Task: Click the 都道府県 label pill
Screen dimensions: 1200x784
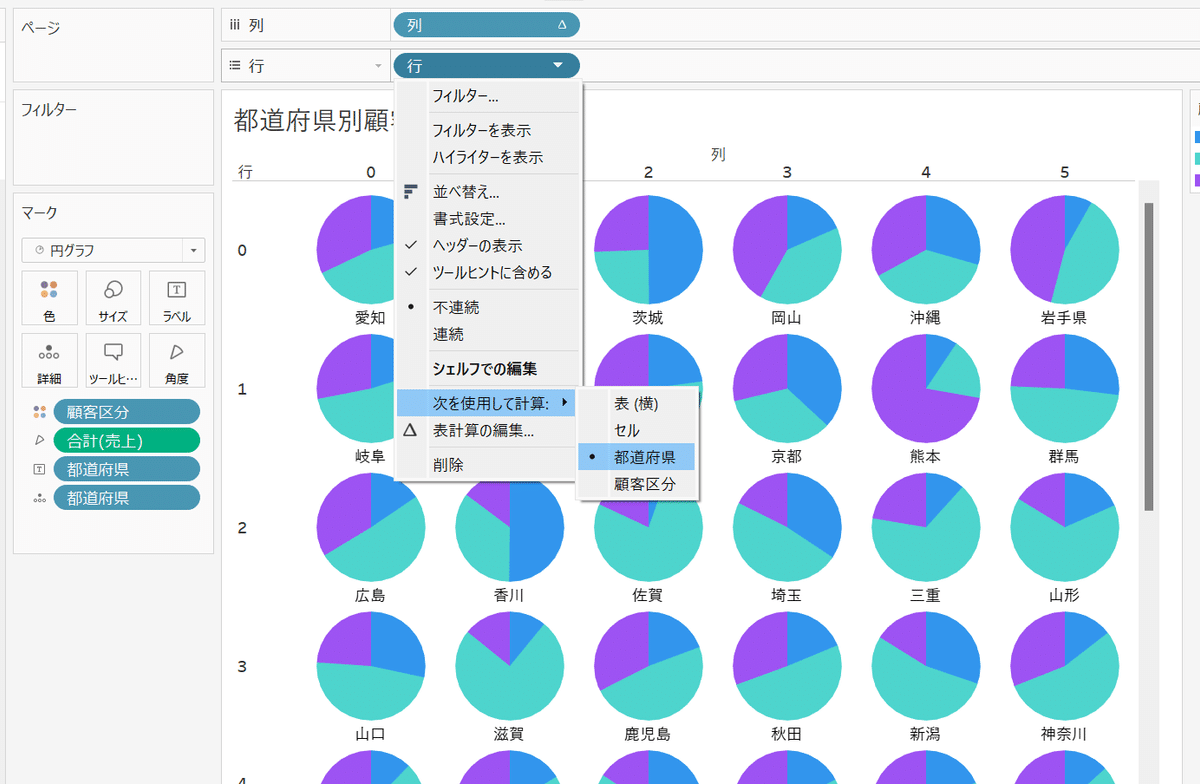Action: 127,469
